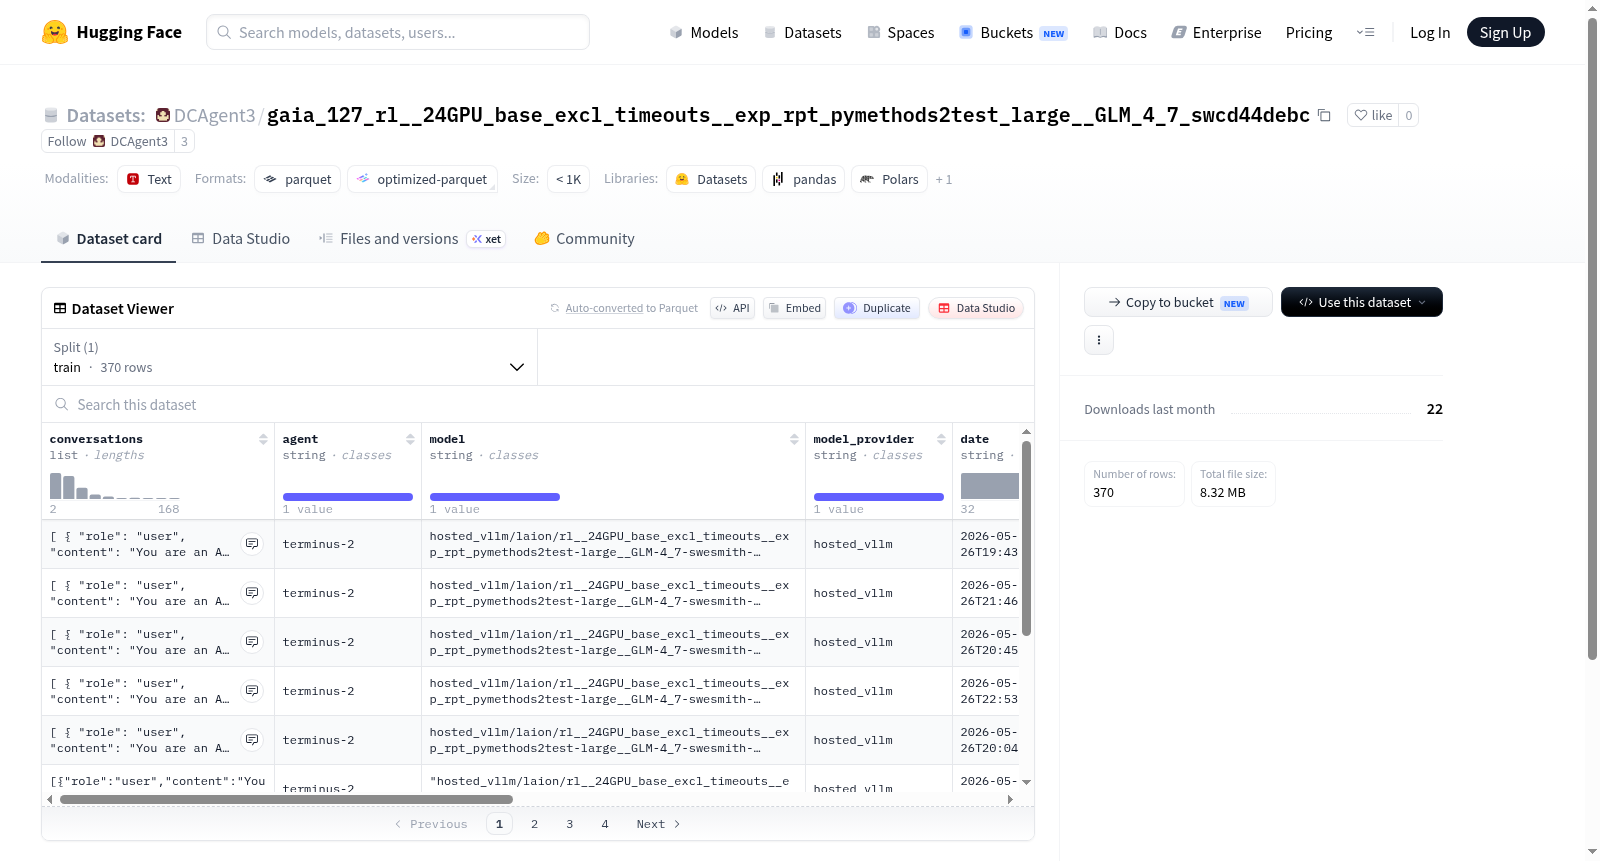Click the page vertical scrollbar
Screen dimensions: 1600x861
(1592, 338)
